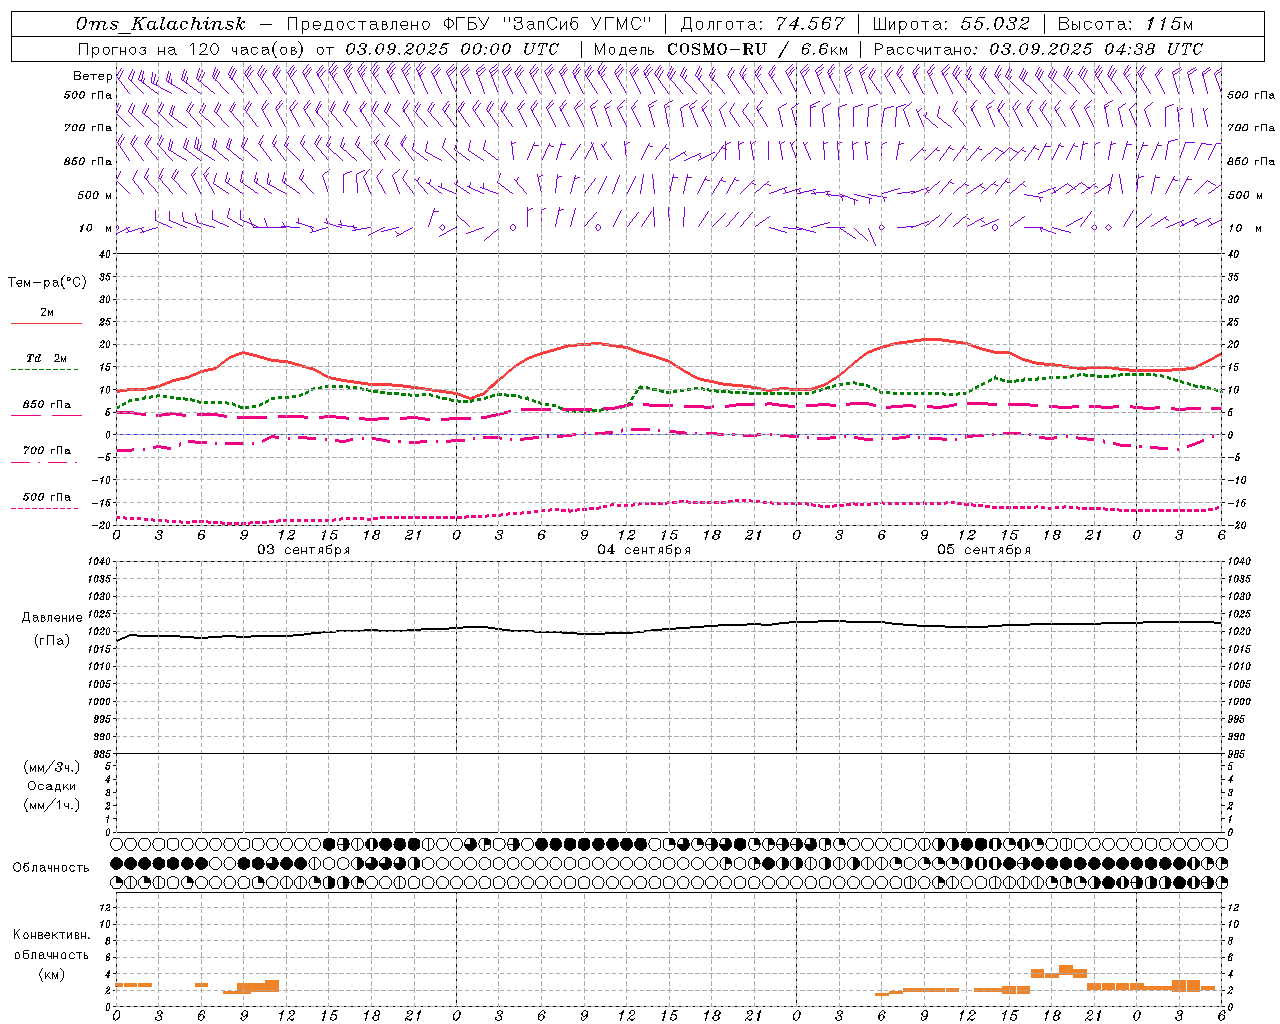Click the solid red line sample under '2м'
Viewport: 1280px width, 1024px height.
click(46, 324)
